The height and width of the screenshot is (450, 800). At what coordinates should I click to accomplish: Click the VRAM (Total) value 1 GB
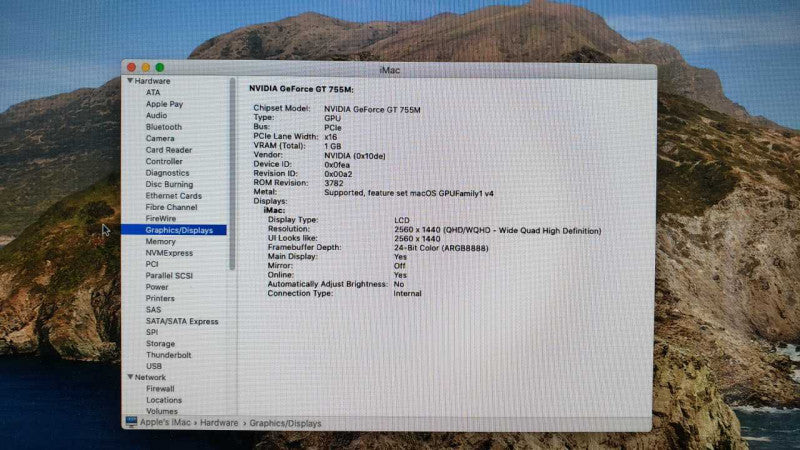(333, 146)
